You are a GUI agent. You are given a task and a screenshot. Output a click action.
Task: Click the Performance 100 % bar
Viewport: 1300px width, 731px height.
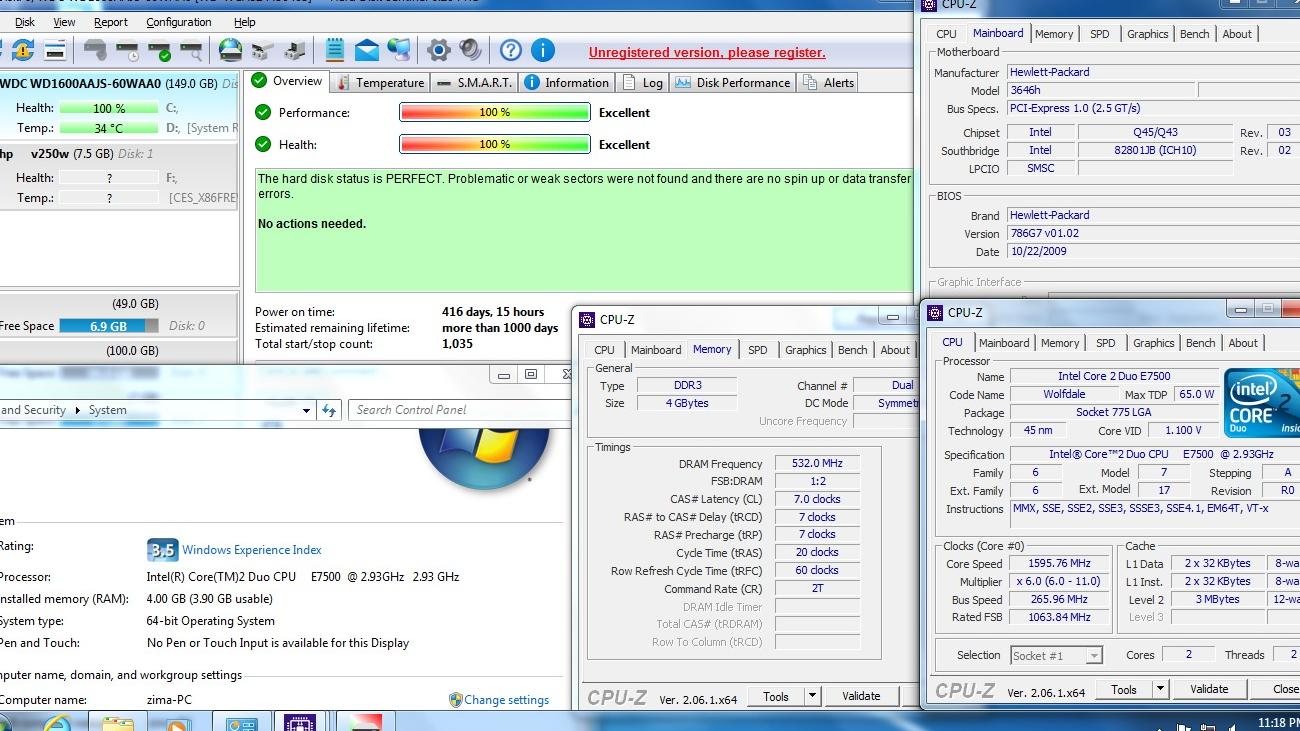pyautogui.click(x=495, y=113)
